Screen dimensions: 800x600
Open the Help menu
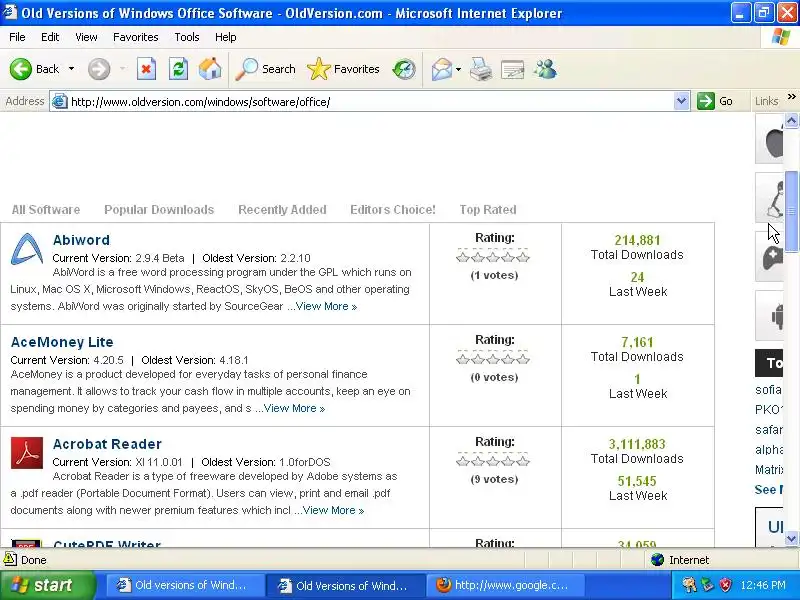[x=226, y=37]
